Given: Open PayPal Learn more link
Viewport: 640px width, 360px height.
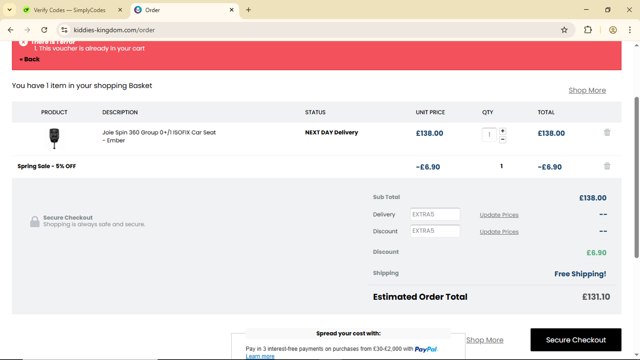Looking at the screenshot, I should coord(260,356).
